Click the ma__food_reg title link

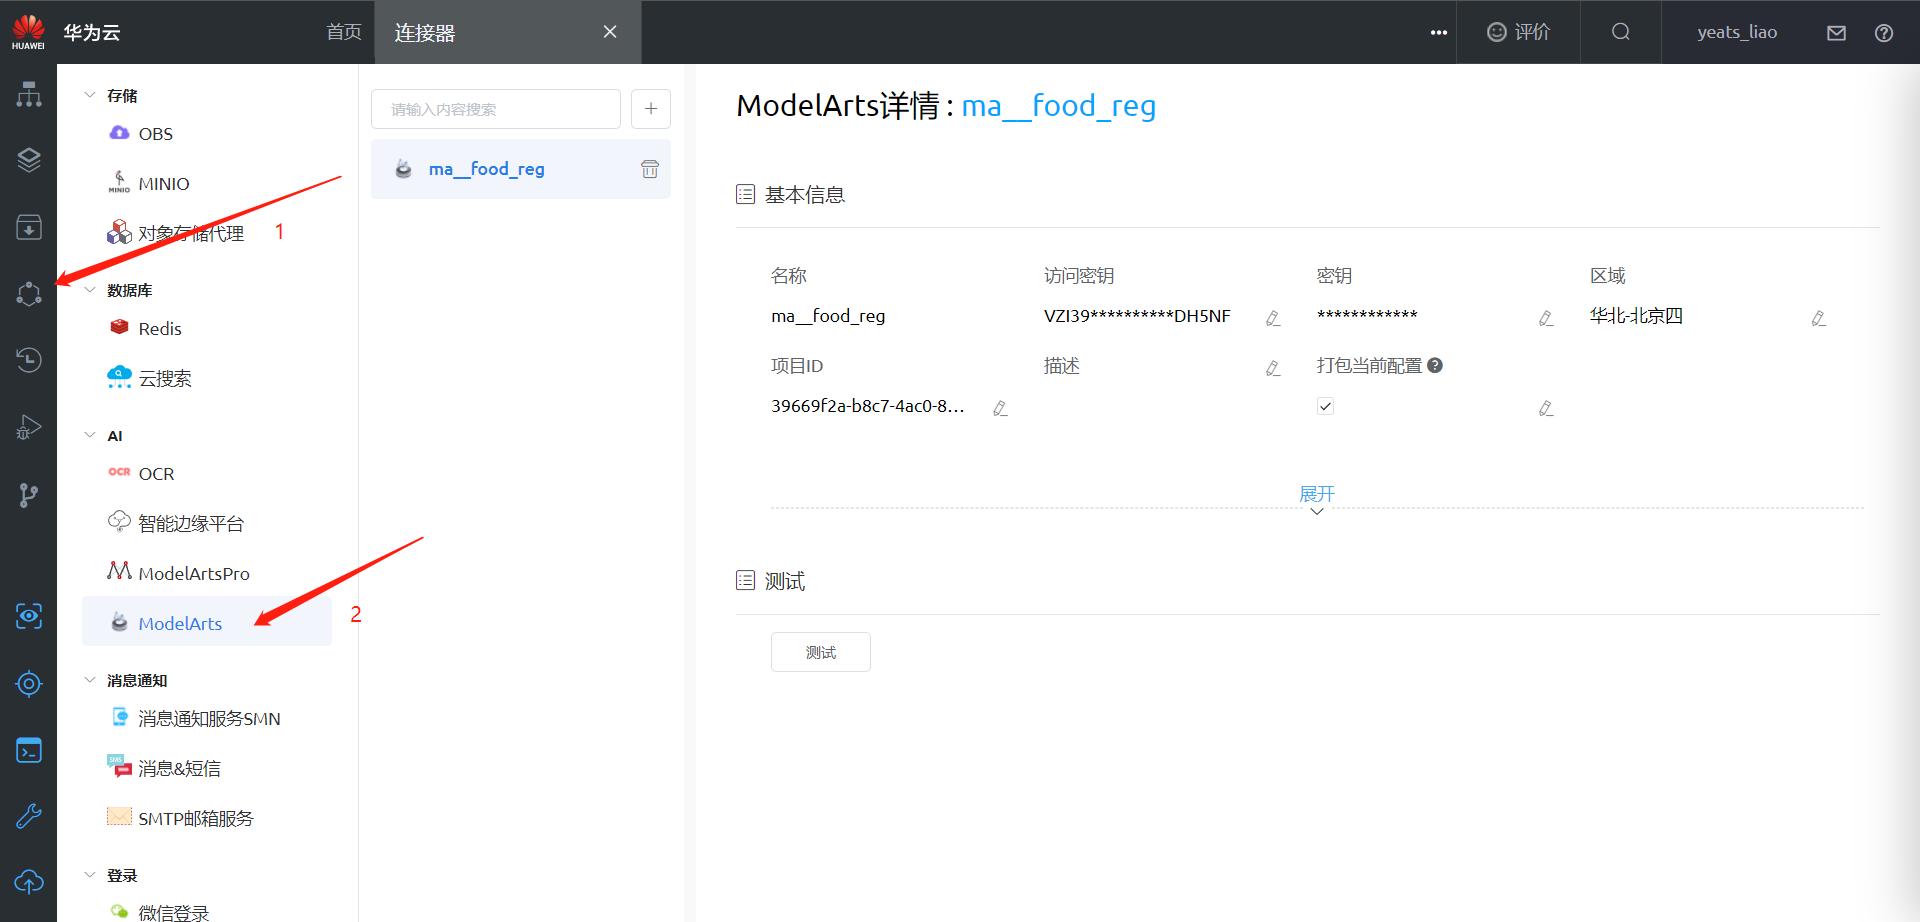[1059, 105]
